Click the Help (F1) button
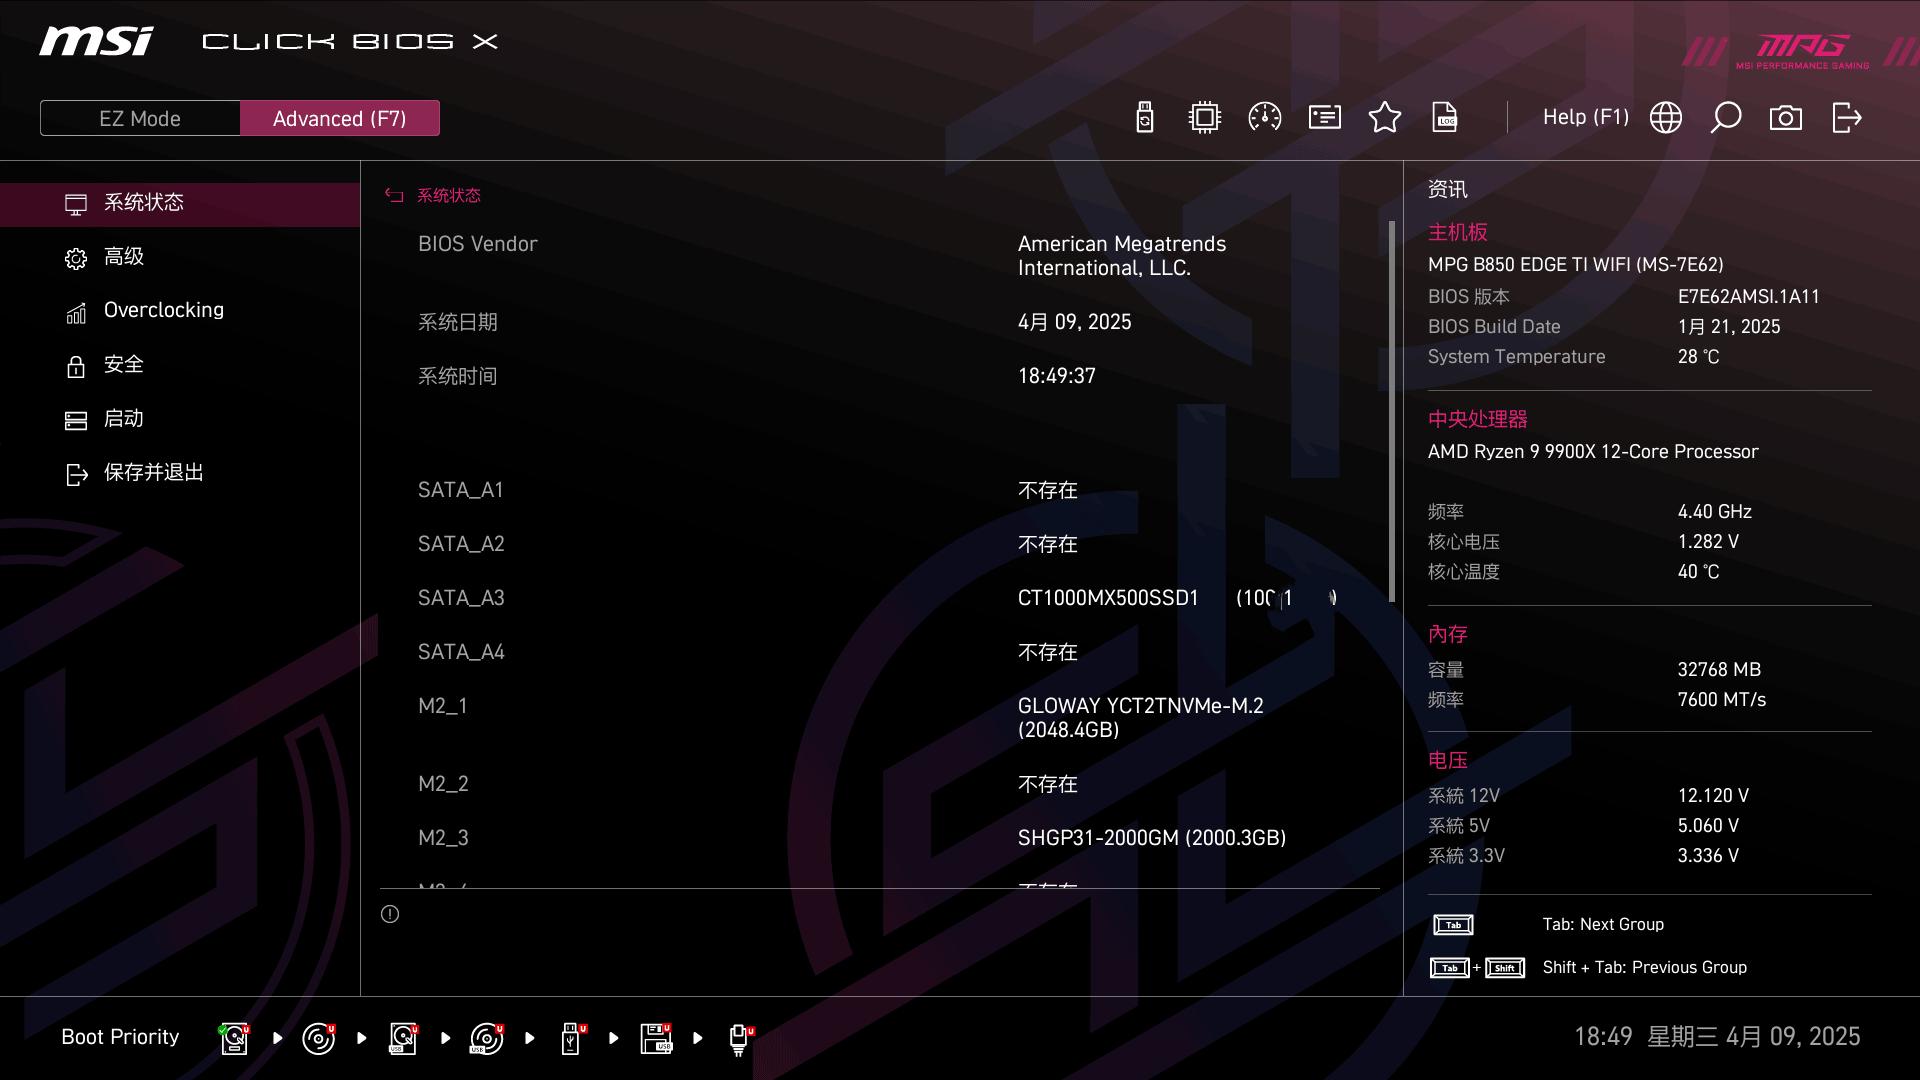 pyautogui.click(x=1586, y=117)
